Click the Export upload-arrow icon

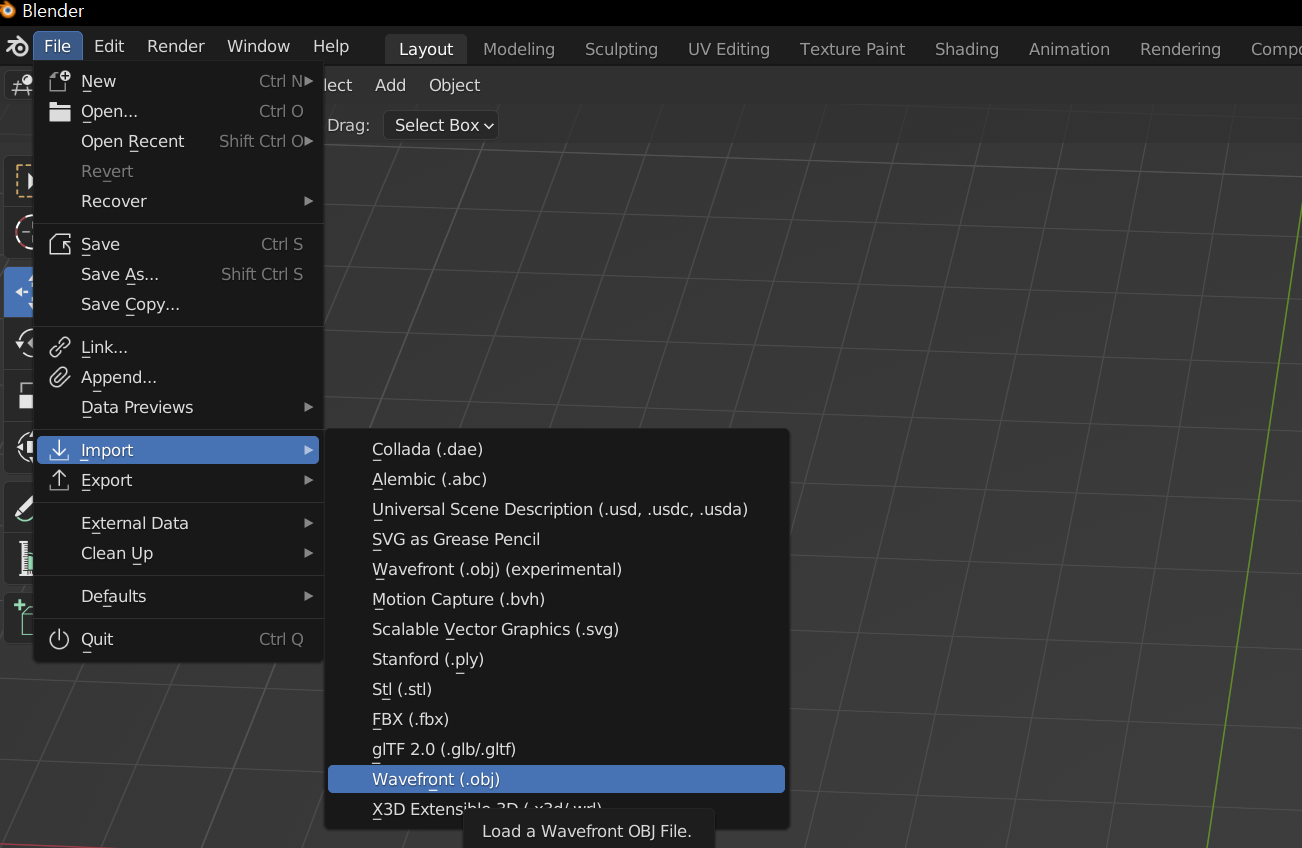coord(60,480)
